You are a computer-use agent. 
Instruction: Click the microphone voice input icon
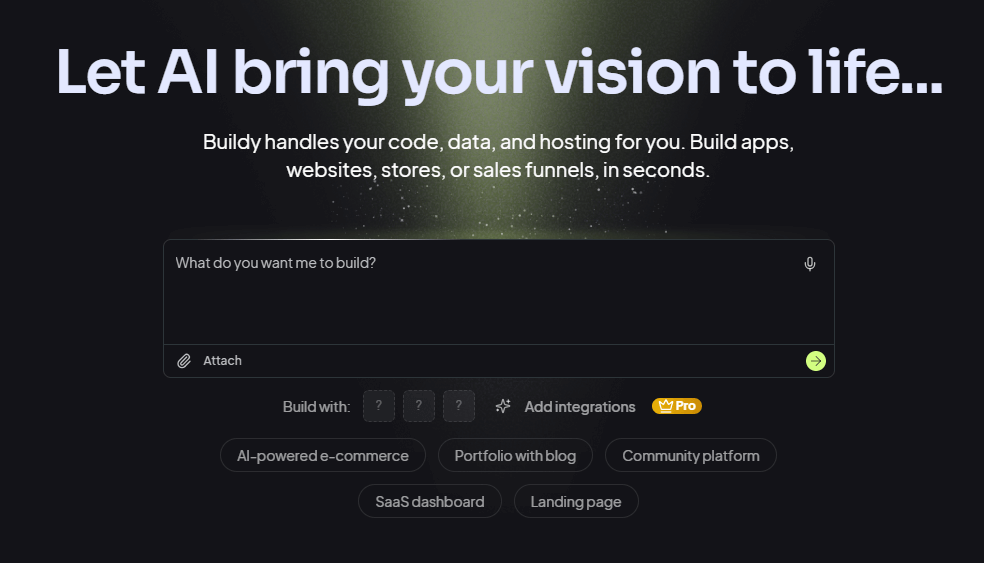click(810, 264)
